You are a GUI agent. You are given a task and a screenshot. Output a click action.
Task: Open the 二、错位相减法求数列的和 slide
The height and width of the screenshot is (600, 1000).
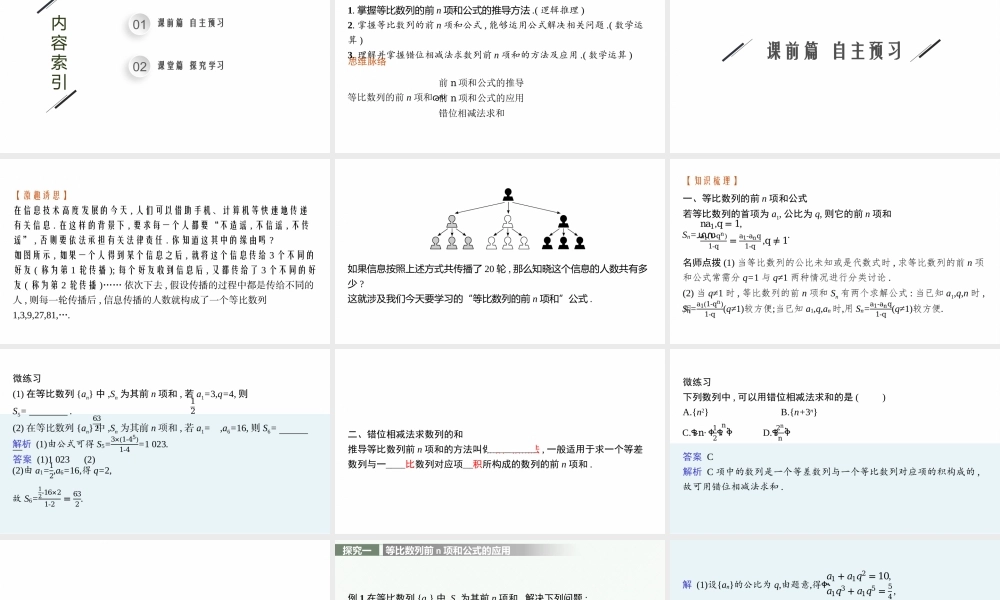(499, 441)
